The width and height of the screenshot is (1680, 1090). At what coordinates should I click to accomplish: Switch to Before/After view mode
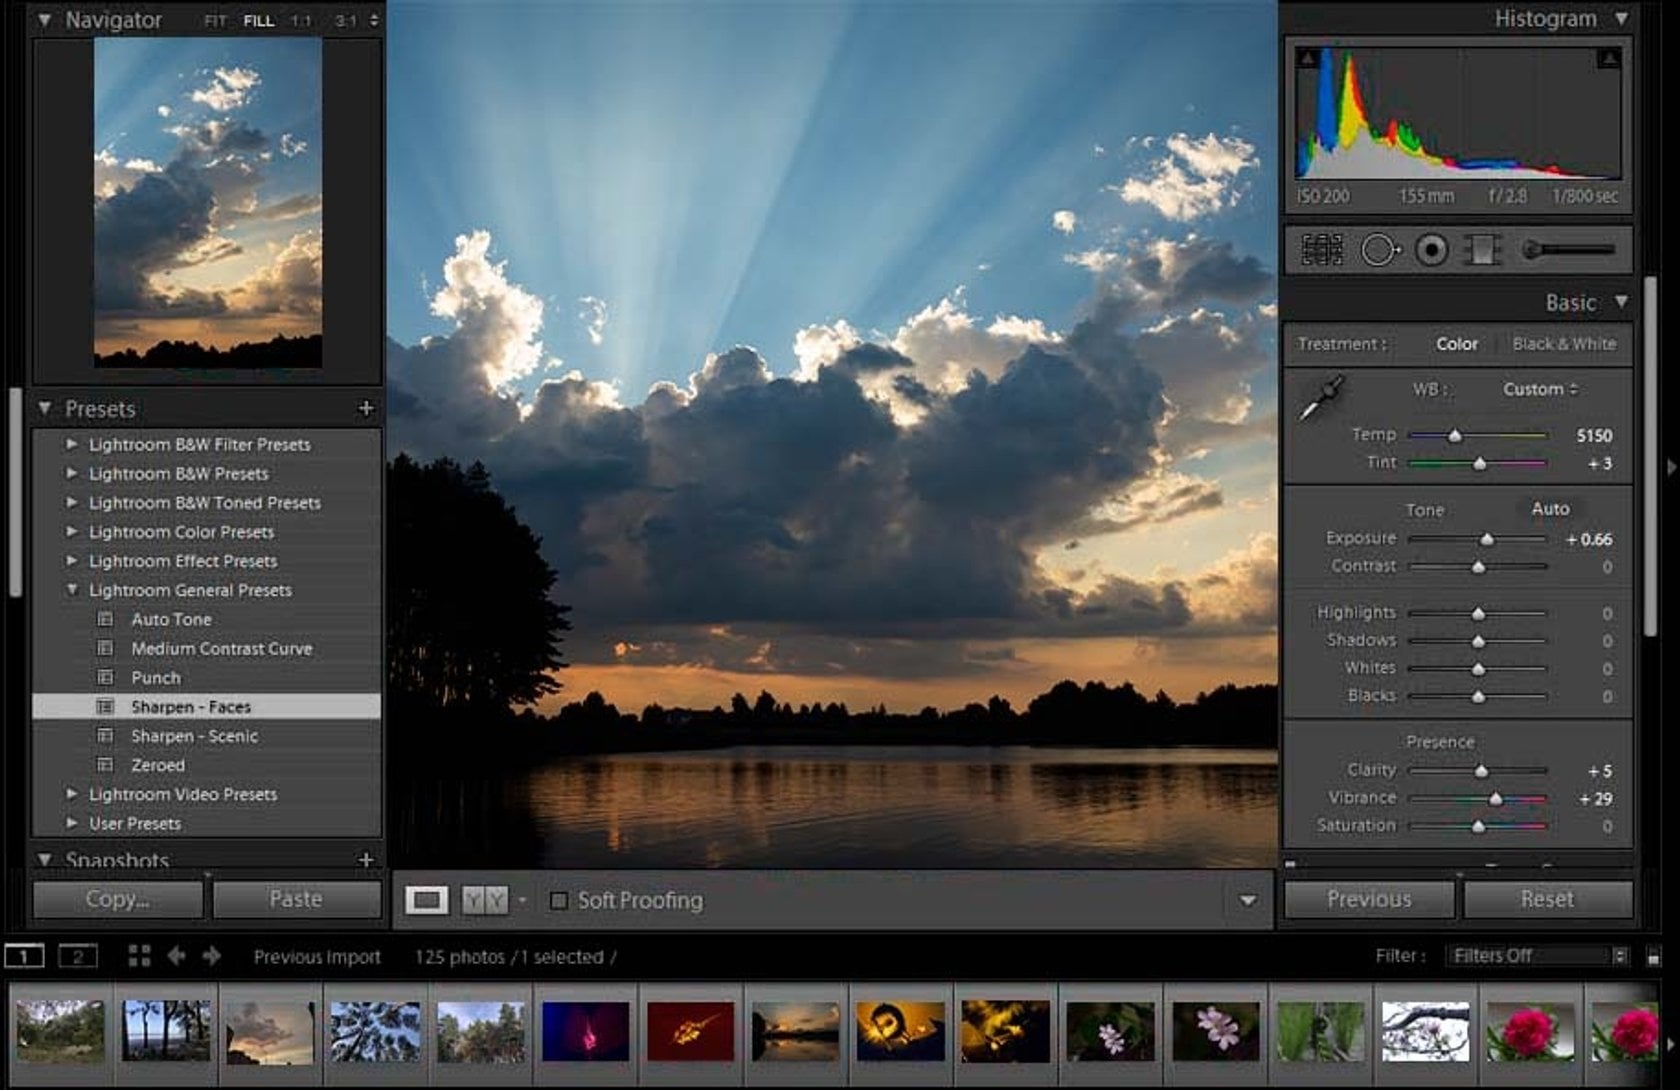(487, 900)
